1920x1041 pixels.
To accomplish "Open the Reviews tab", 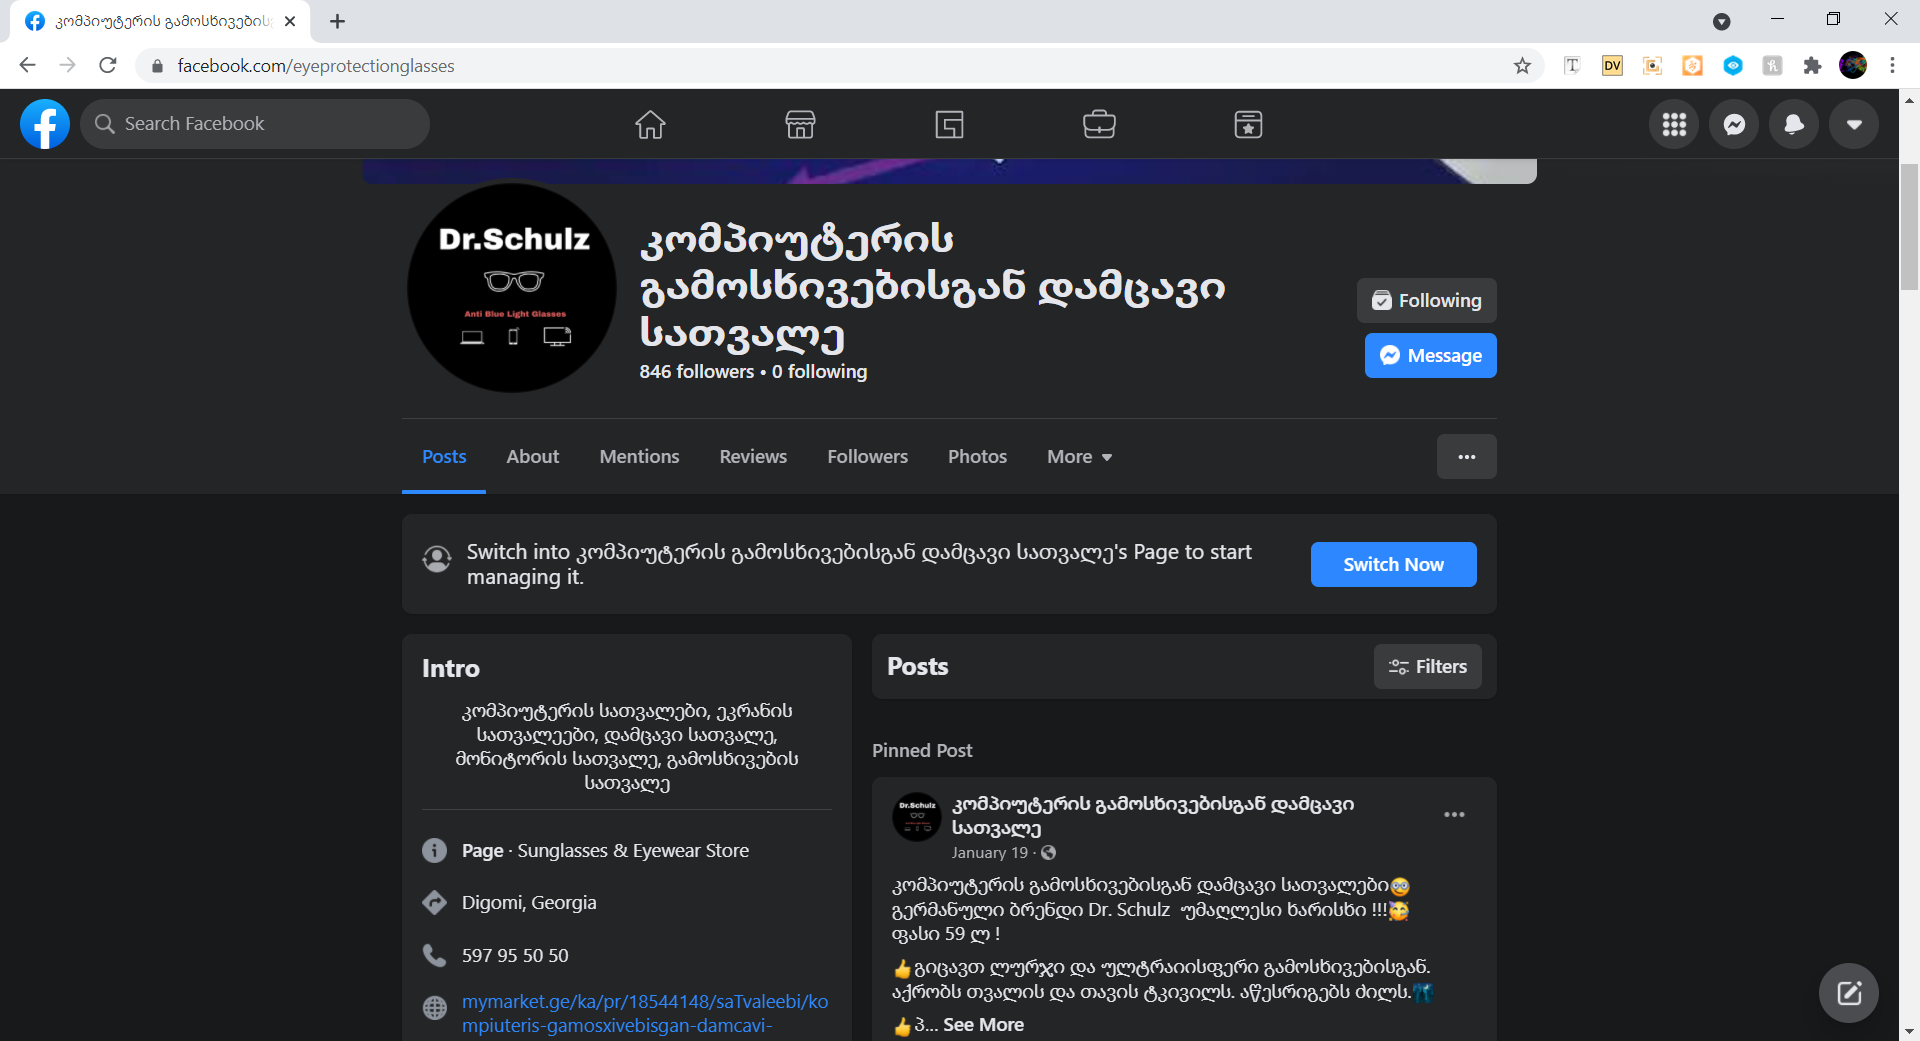I will [753, 457].
